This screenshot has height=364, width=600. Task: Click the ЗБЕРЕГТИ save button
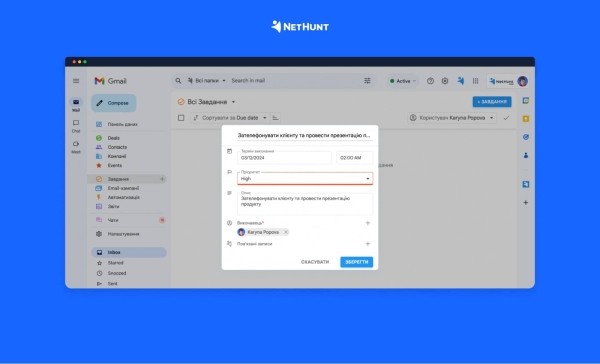pyautogui.click(x=357, y=262)
